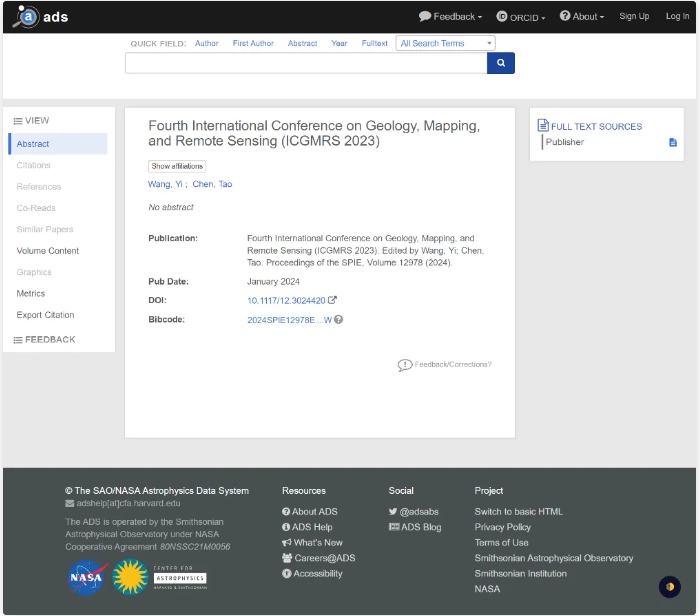Open the Terms of Use link

501,542
